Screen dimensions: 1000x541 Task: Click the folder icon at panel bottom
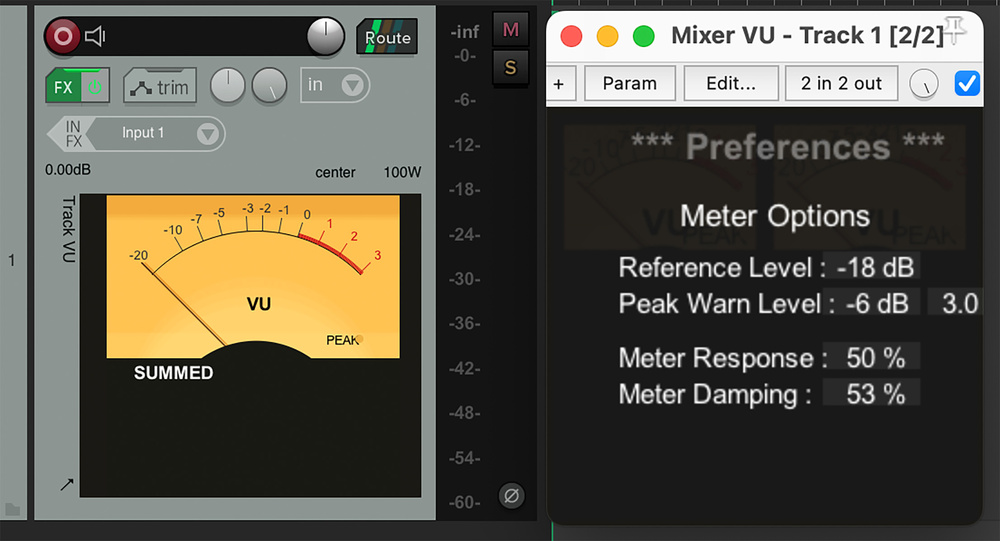(x=12, y=510)
